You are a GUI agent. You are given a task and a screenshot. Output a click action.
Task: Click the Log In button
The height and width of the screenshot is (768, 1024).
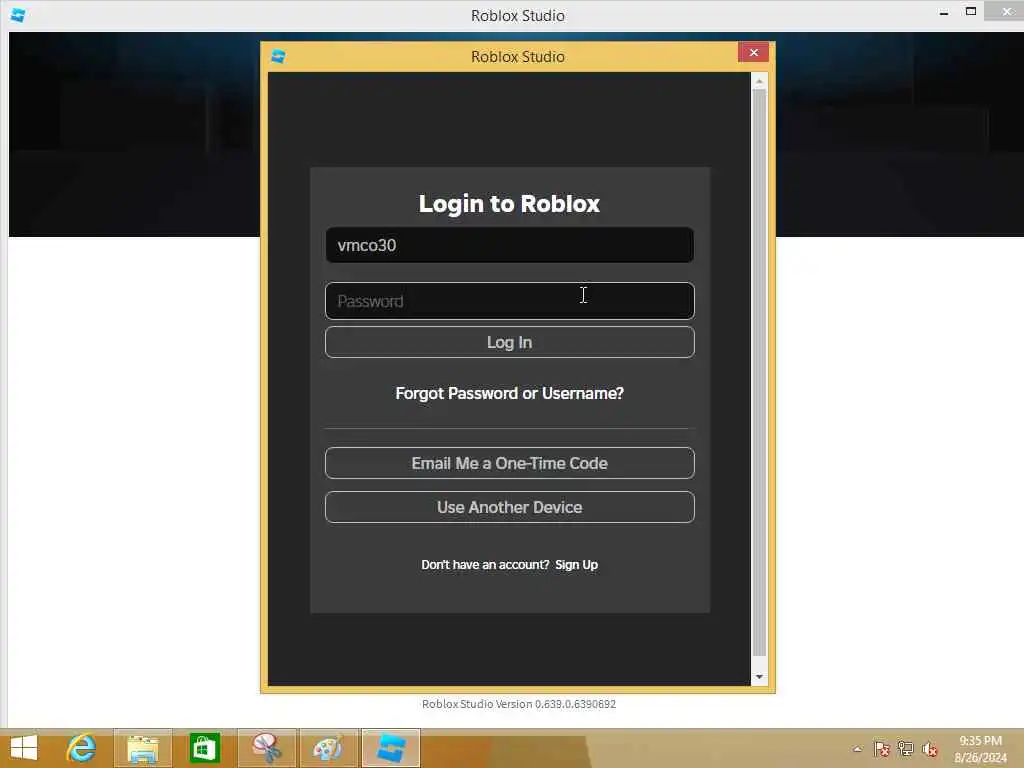(509, 342)
